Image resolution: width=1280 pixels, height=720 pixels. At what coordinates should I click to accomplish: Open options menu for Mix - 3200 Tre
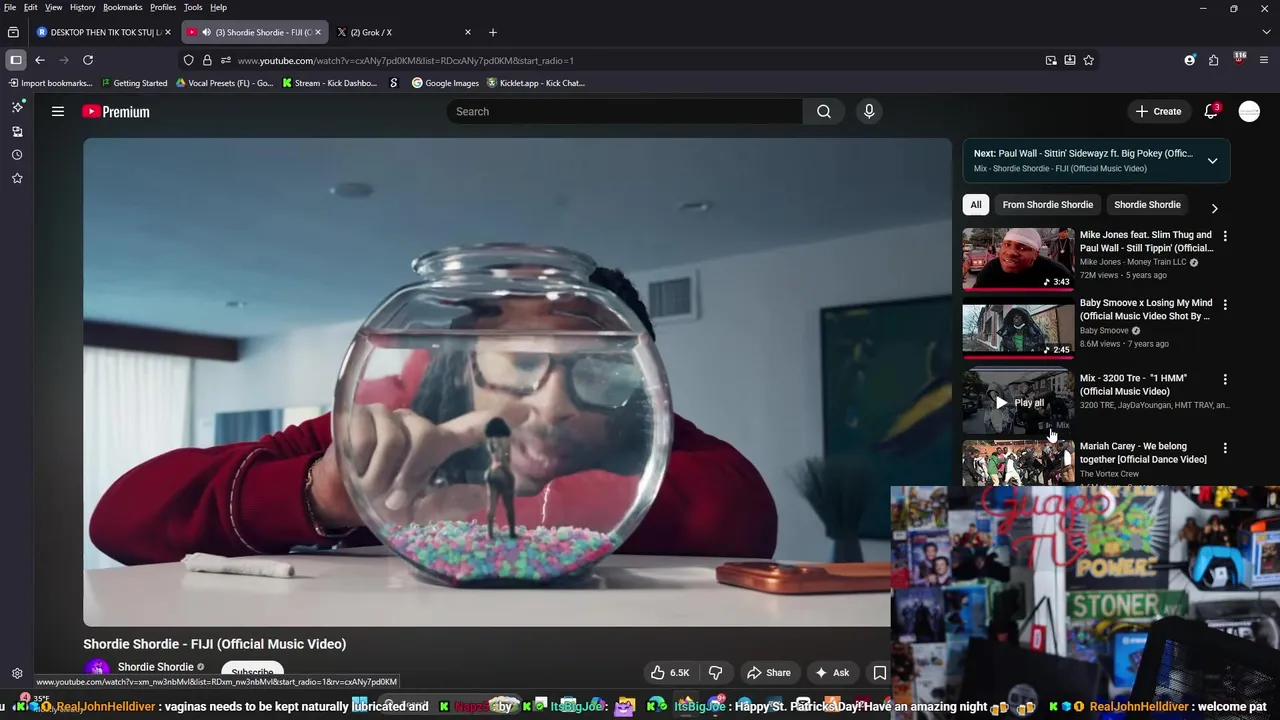(x=1225, y=380)
